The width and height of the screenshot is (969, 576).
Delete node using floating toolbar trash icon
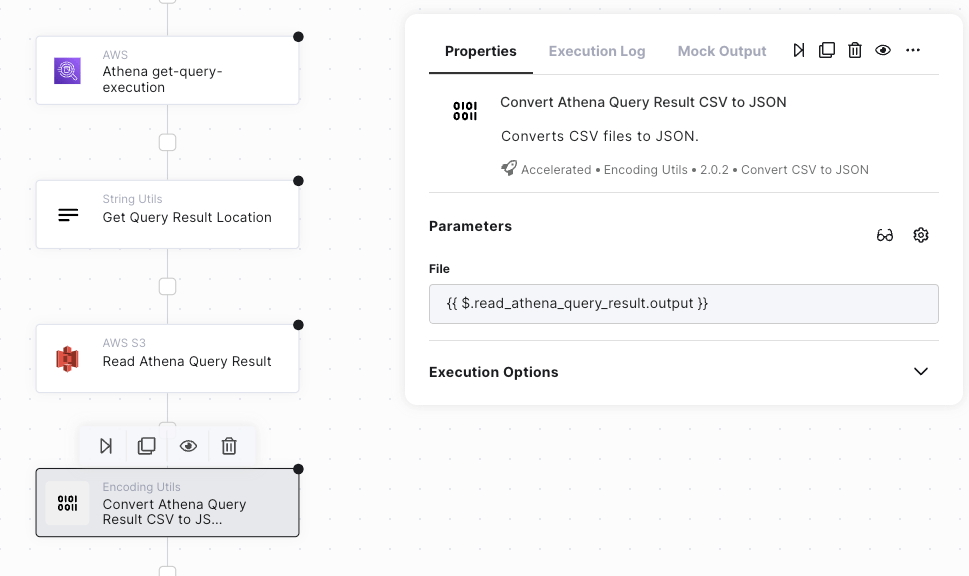(x=229, y=446)
